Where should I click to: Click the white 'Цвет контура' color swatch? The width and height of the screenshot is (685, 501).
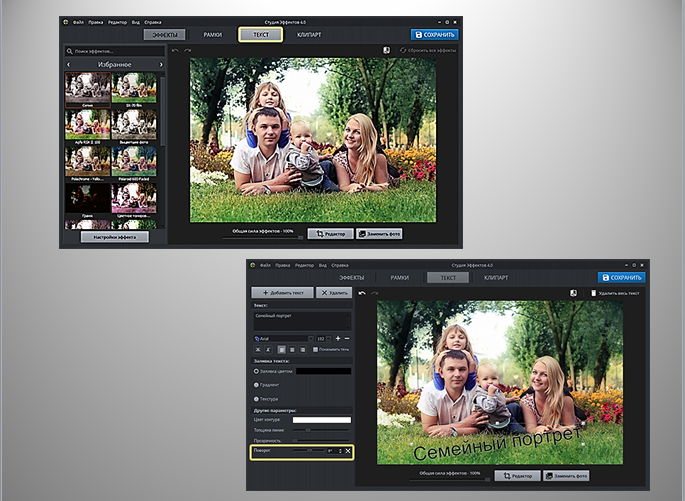321,419
